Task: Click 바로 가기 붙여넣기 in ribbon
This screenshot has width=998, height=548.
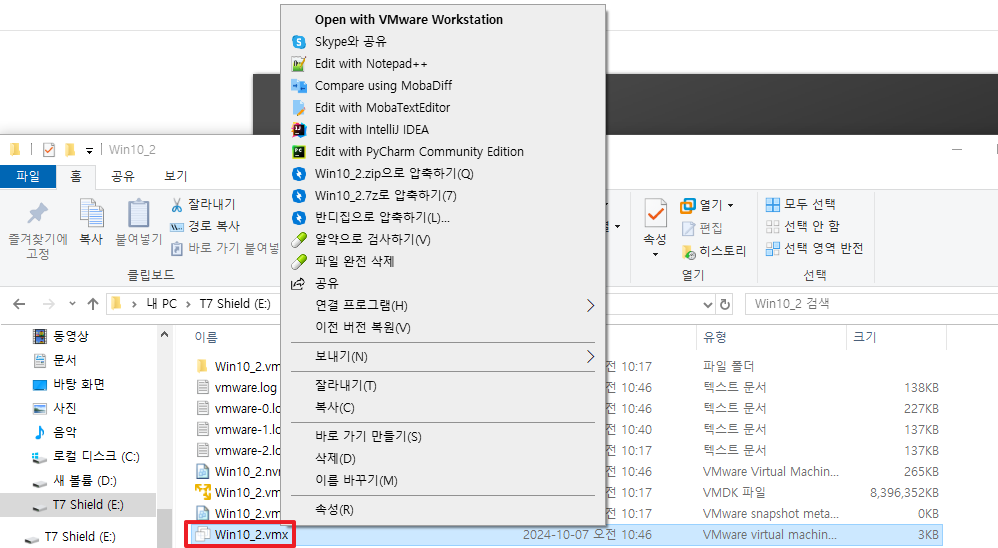Action: pyautogui.click(x=225, y=248)
